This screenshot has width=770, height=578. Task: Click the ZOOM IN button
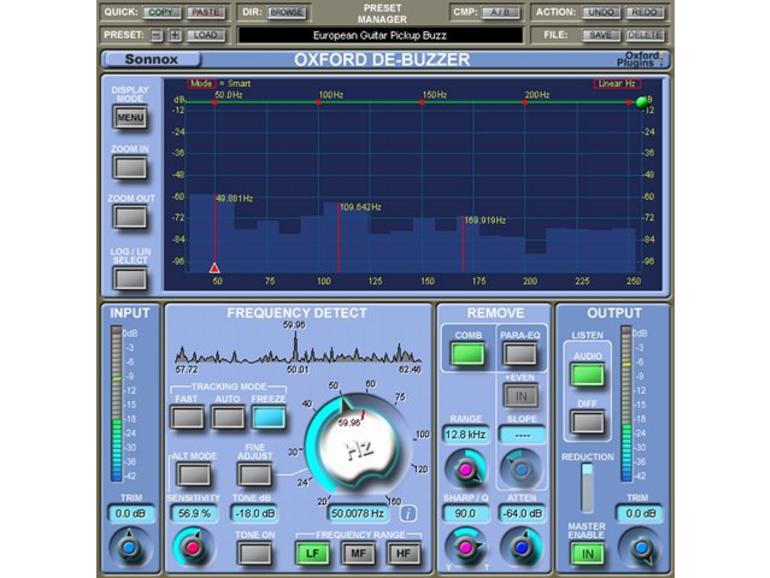tap(130, 167)
